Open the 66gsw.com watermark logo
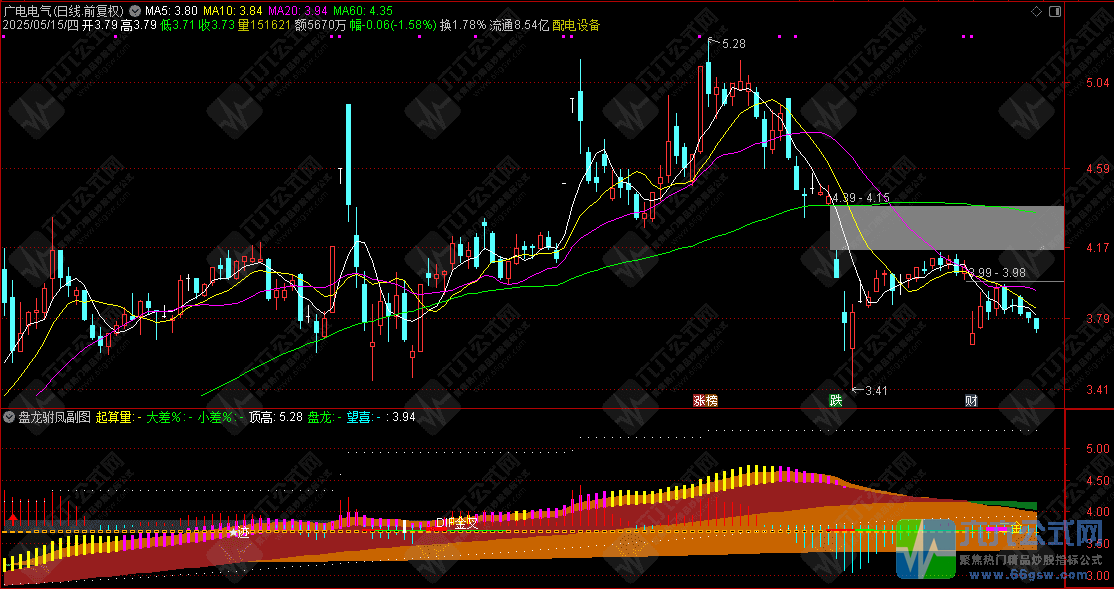The image size is (1114, 589). (x=1000, y=549)
